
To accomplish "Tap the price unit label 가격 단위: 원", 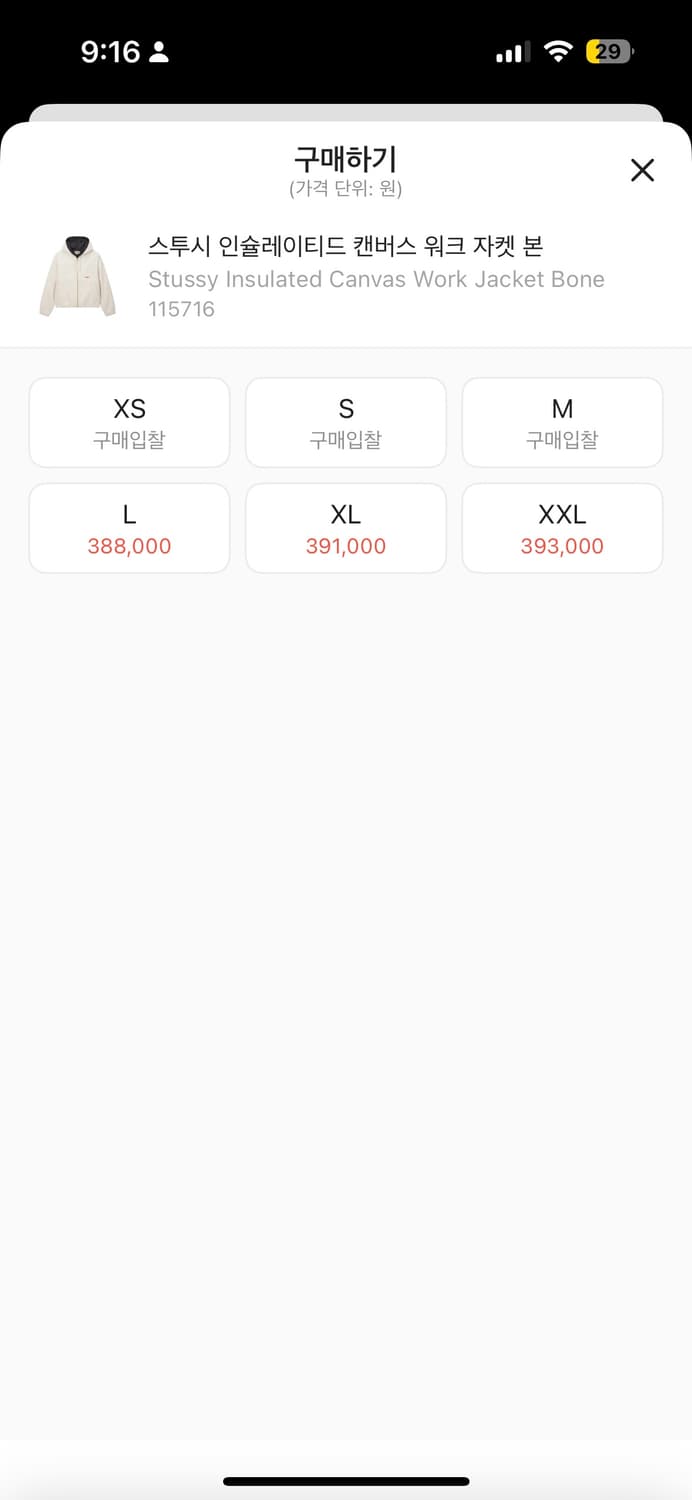I will coord(345,190).
